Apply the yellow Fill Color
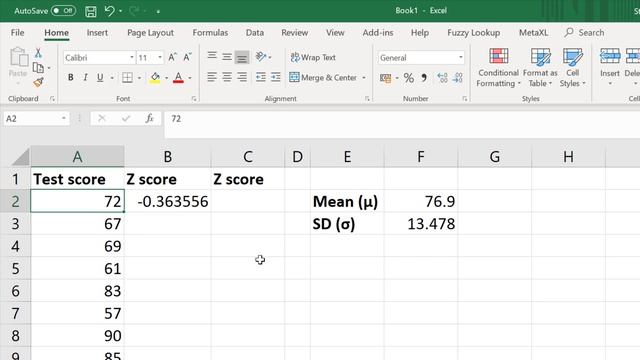Image resolution: width=640 pixels, height=360 pixels. pyautogui.click(x=155, y=78)
